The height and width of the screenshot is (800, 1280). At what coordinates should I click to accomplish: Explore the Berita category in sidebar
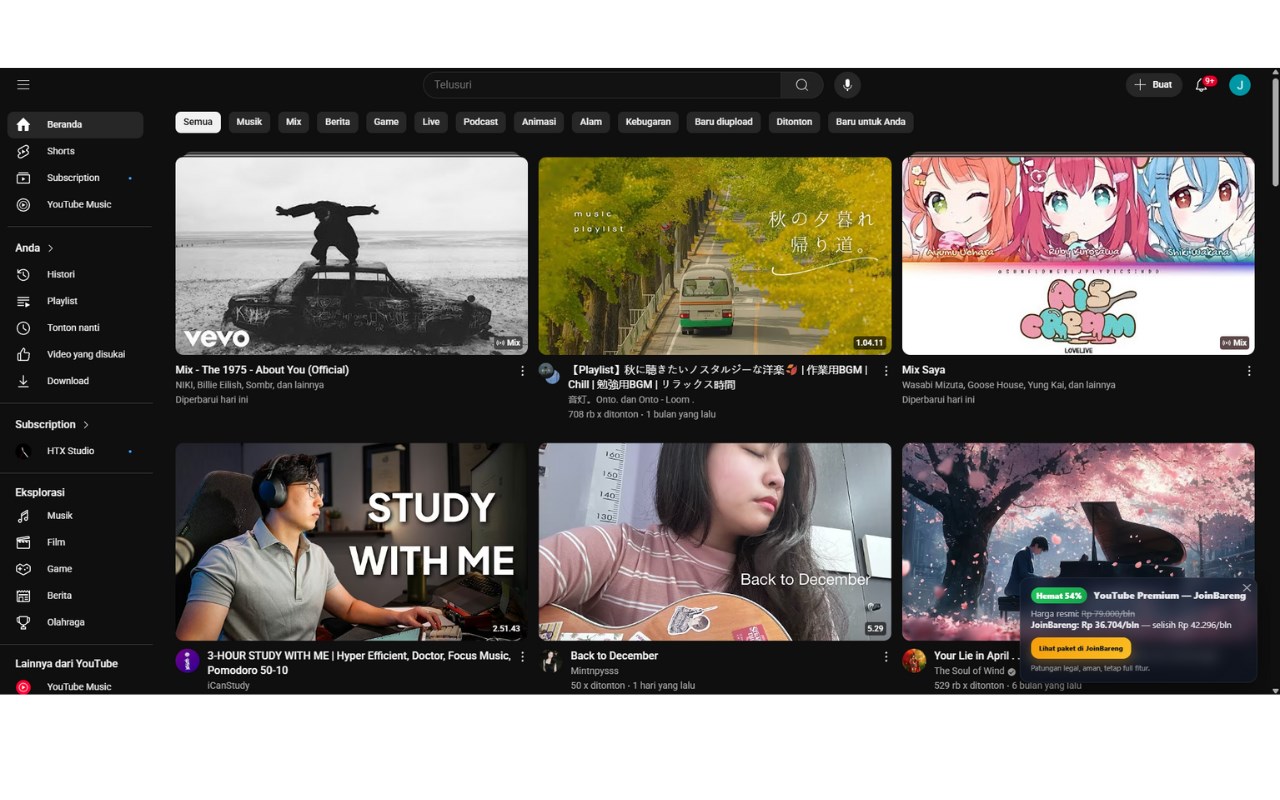pyautogui.click(x=75, y=596)
